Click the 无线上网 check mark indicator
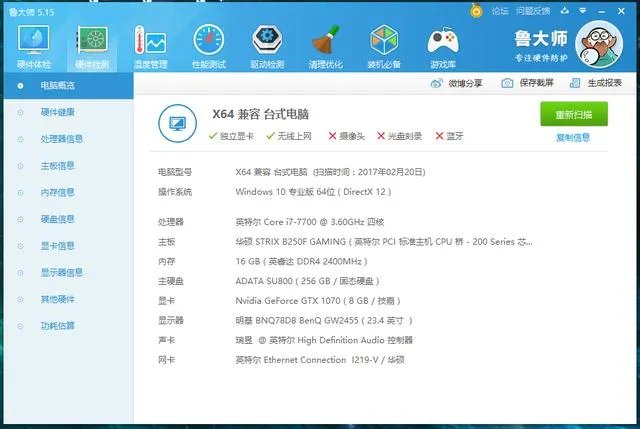This screenshot has width=640, height=429. [289, 136]
